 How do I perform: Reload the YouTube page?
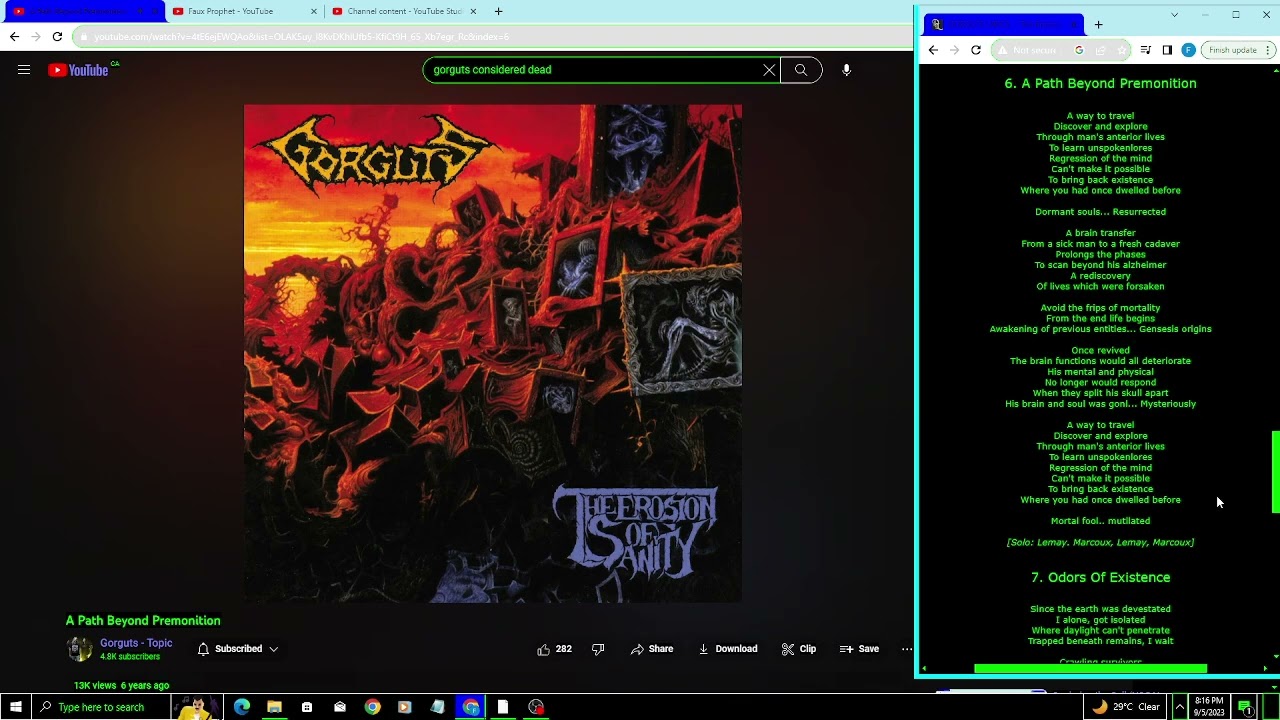(x=57, y=37)
